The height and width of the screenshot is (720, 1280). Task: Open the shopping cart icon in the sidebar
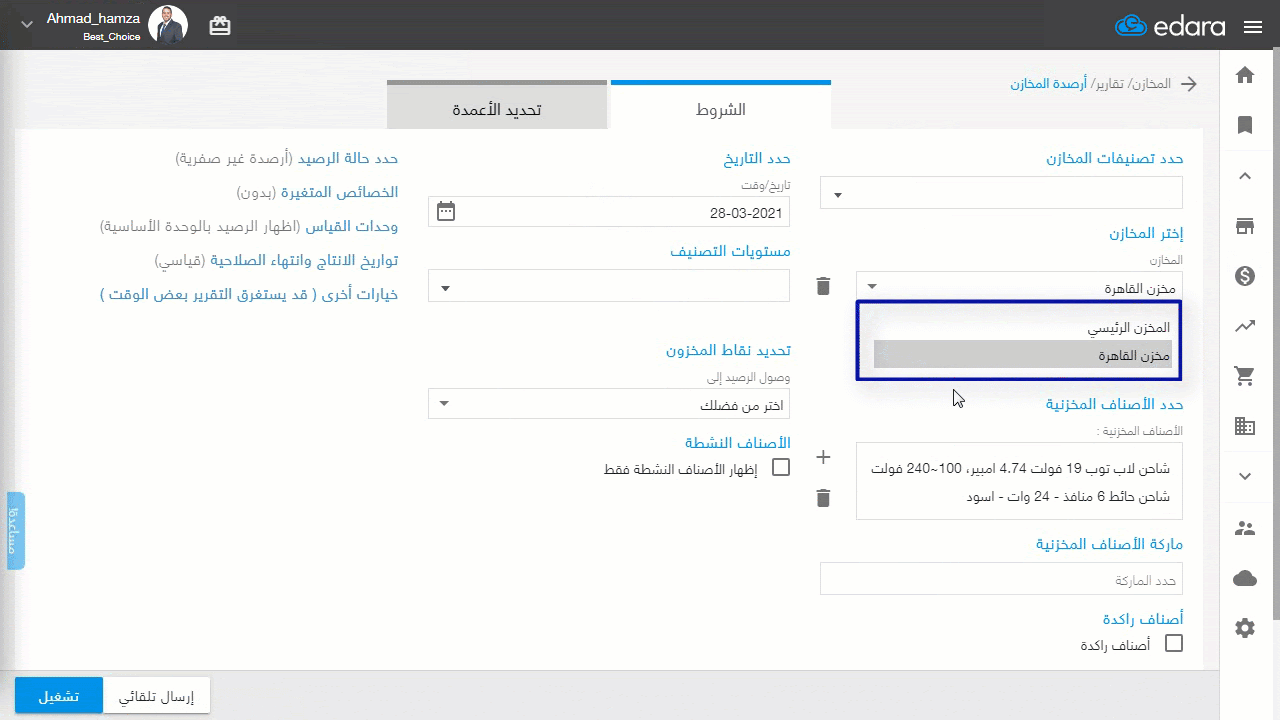coord(1245,376)
